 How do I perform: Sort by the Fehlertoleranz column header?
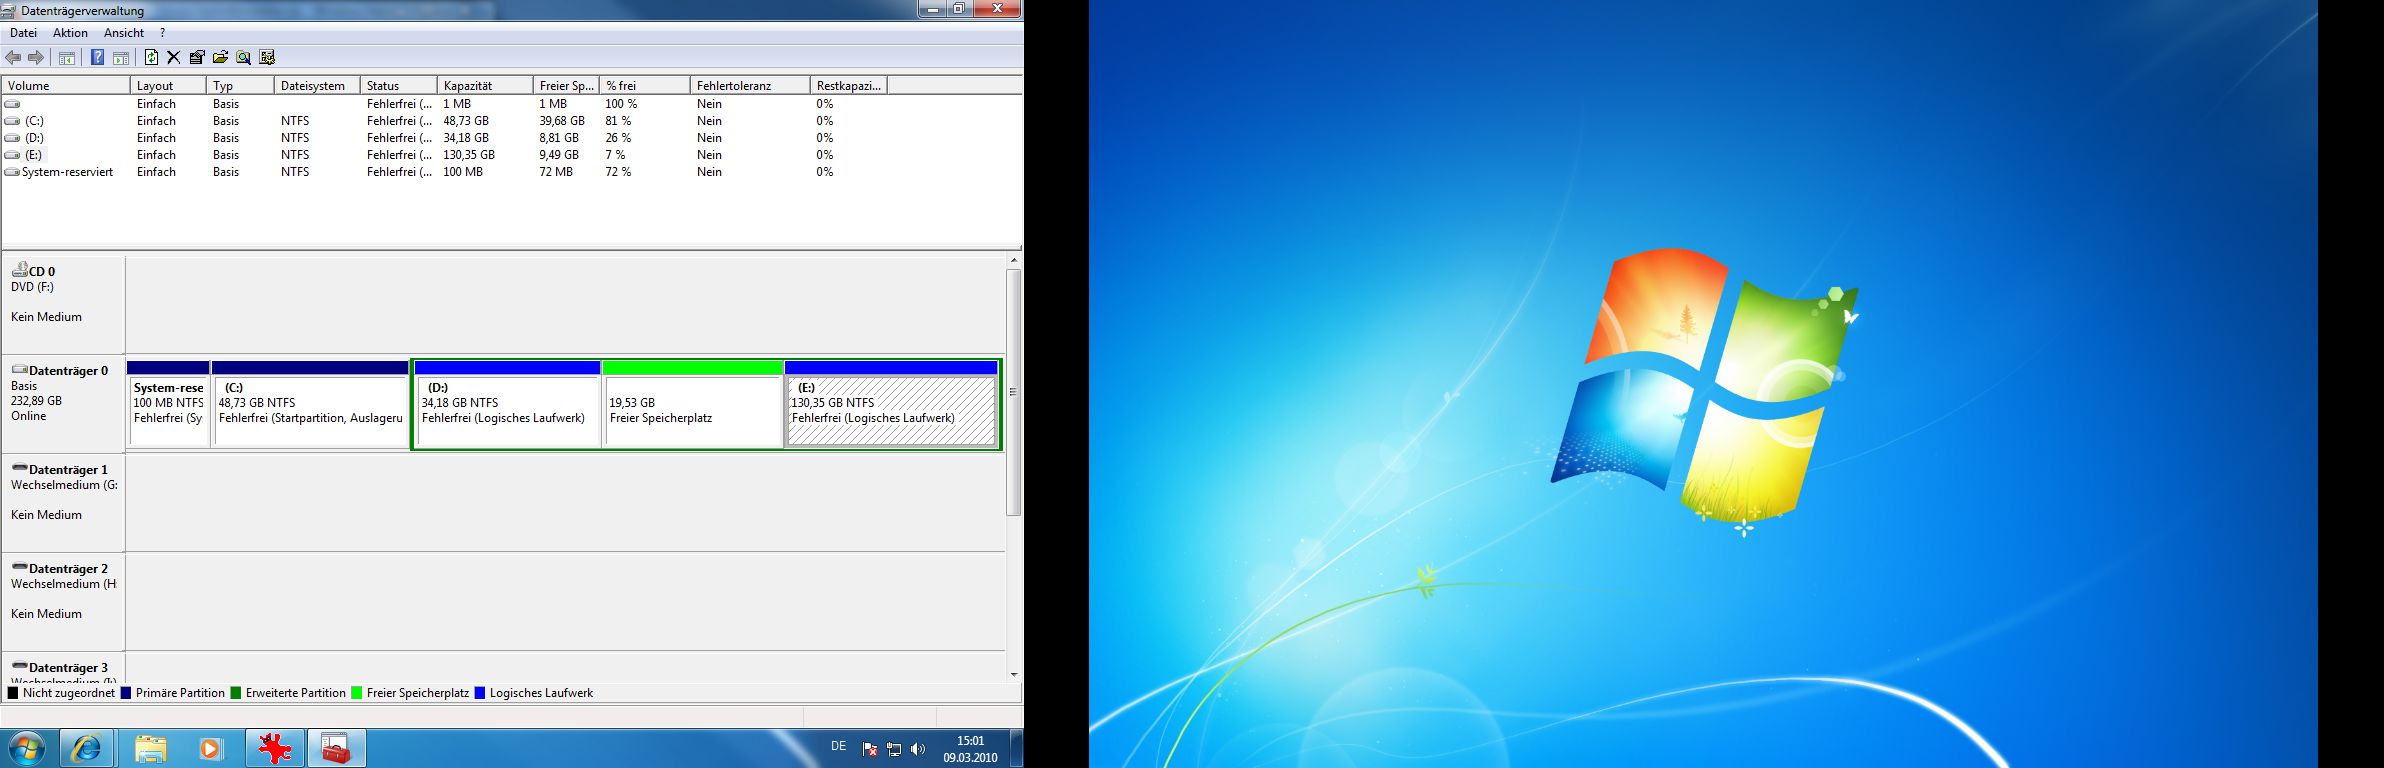click(x=750, y=86)
